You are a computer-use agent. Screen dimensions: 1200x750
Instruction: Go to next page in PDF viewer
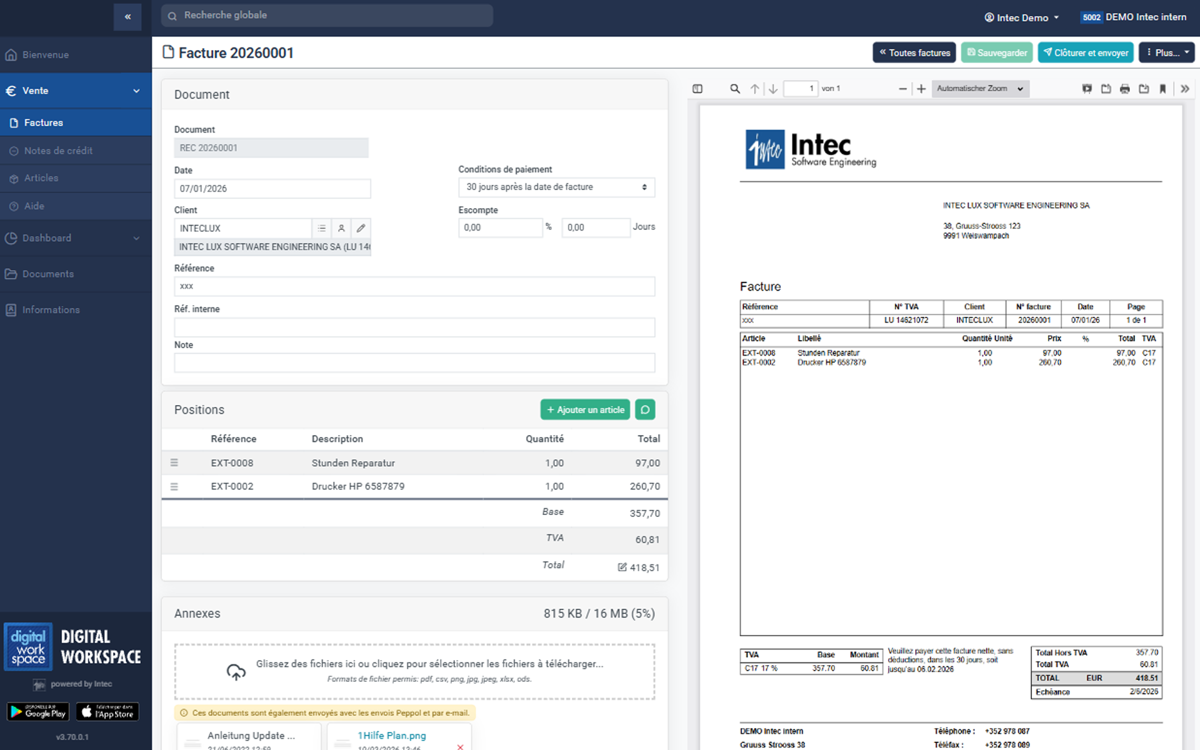click(773, 89)
